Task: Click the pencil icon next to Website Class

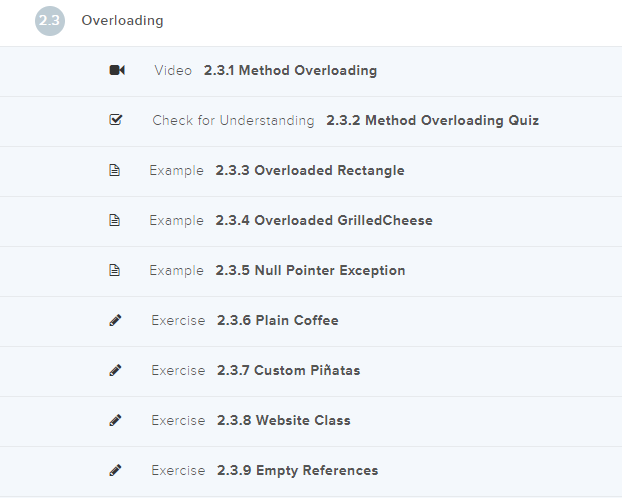Action: pyautogui.click(x=115, y=420)
